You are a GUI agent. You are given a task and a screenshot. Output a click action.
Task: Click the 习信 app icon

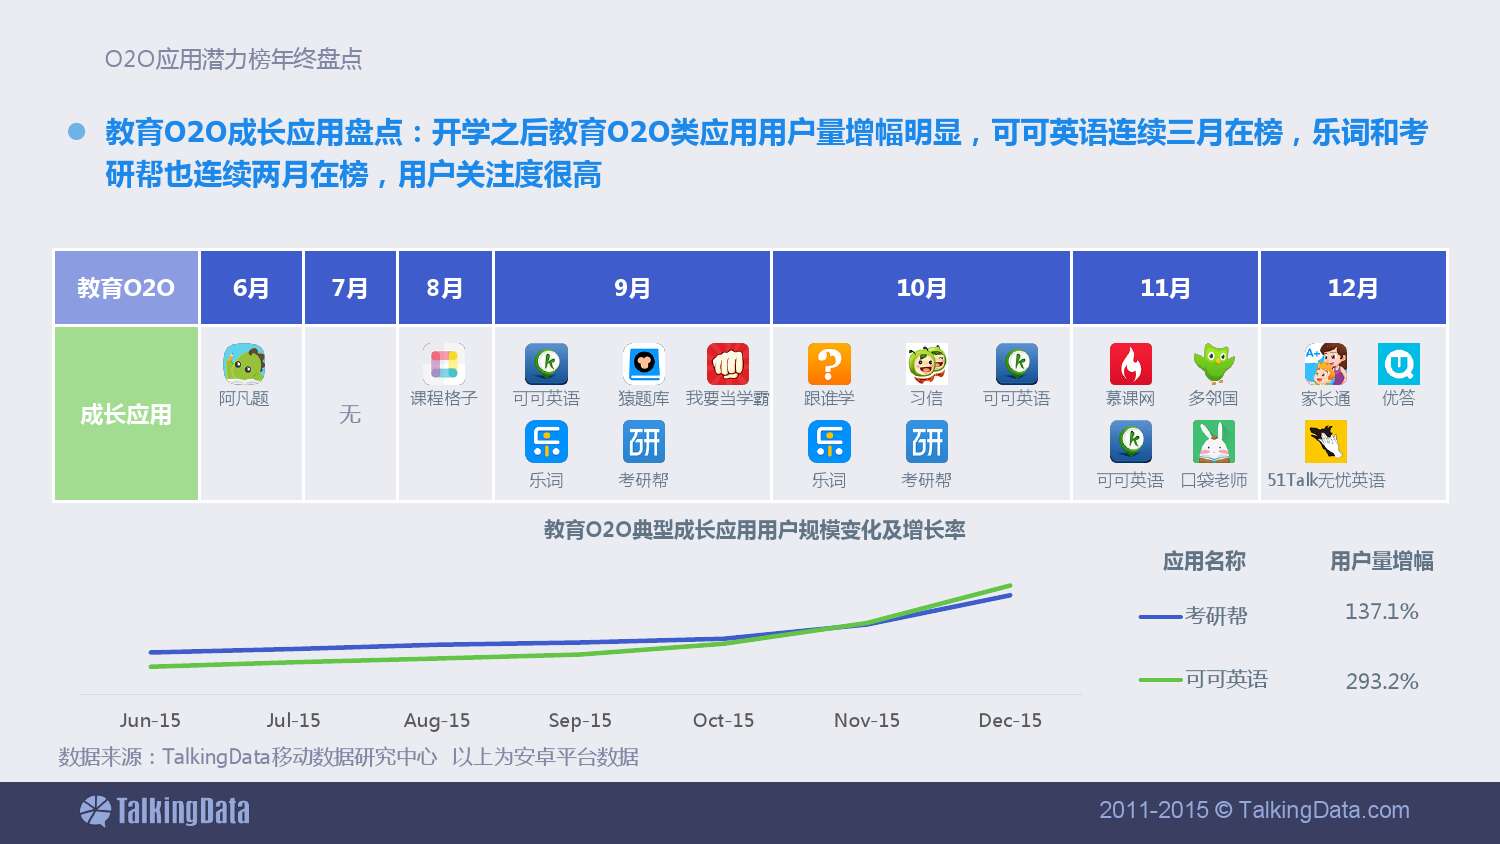pos(927,364)
